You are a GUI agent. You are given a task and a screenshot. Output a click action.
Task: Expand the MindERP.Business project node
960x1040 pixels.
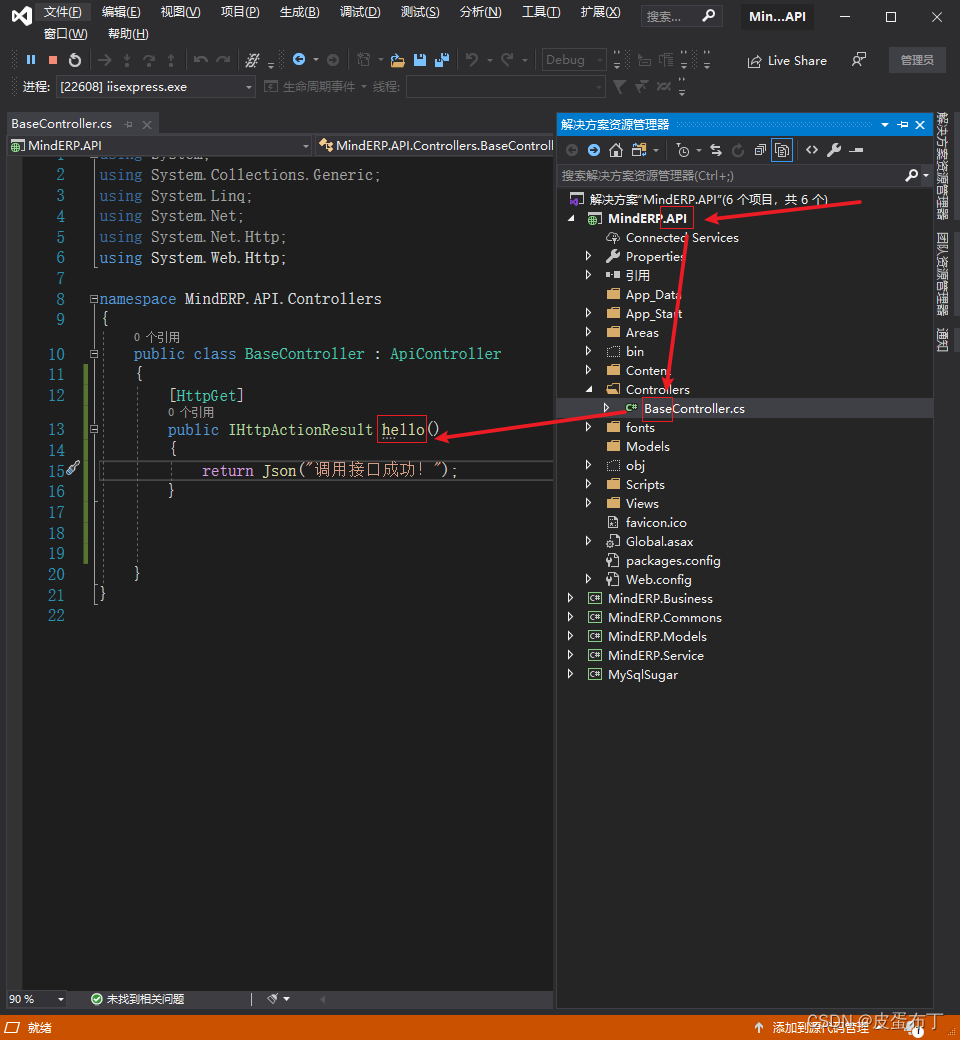click(x=571, y=598)
